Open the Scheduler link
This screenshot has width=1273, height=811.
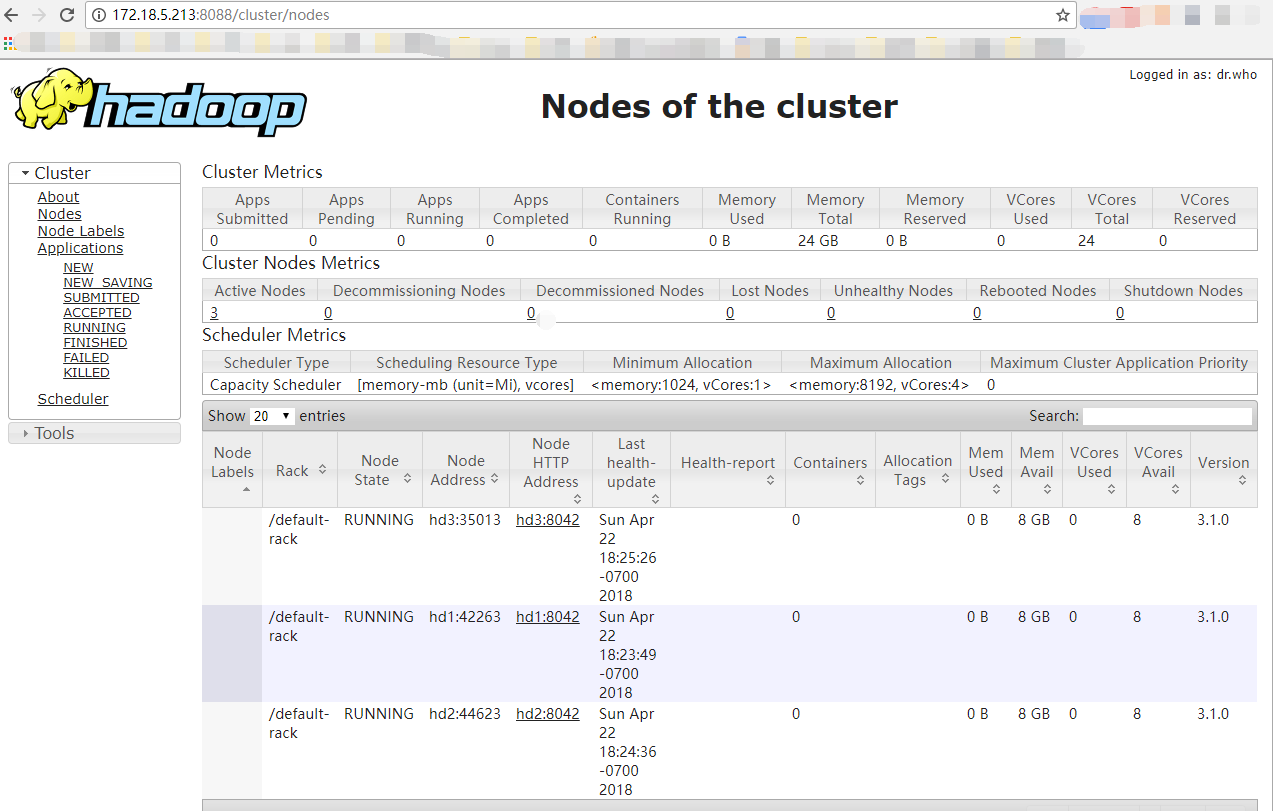[x=73, y=399]
